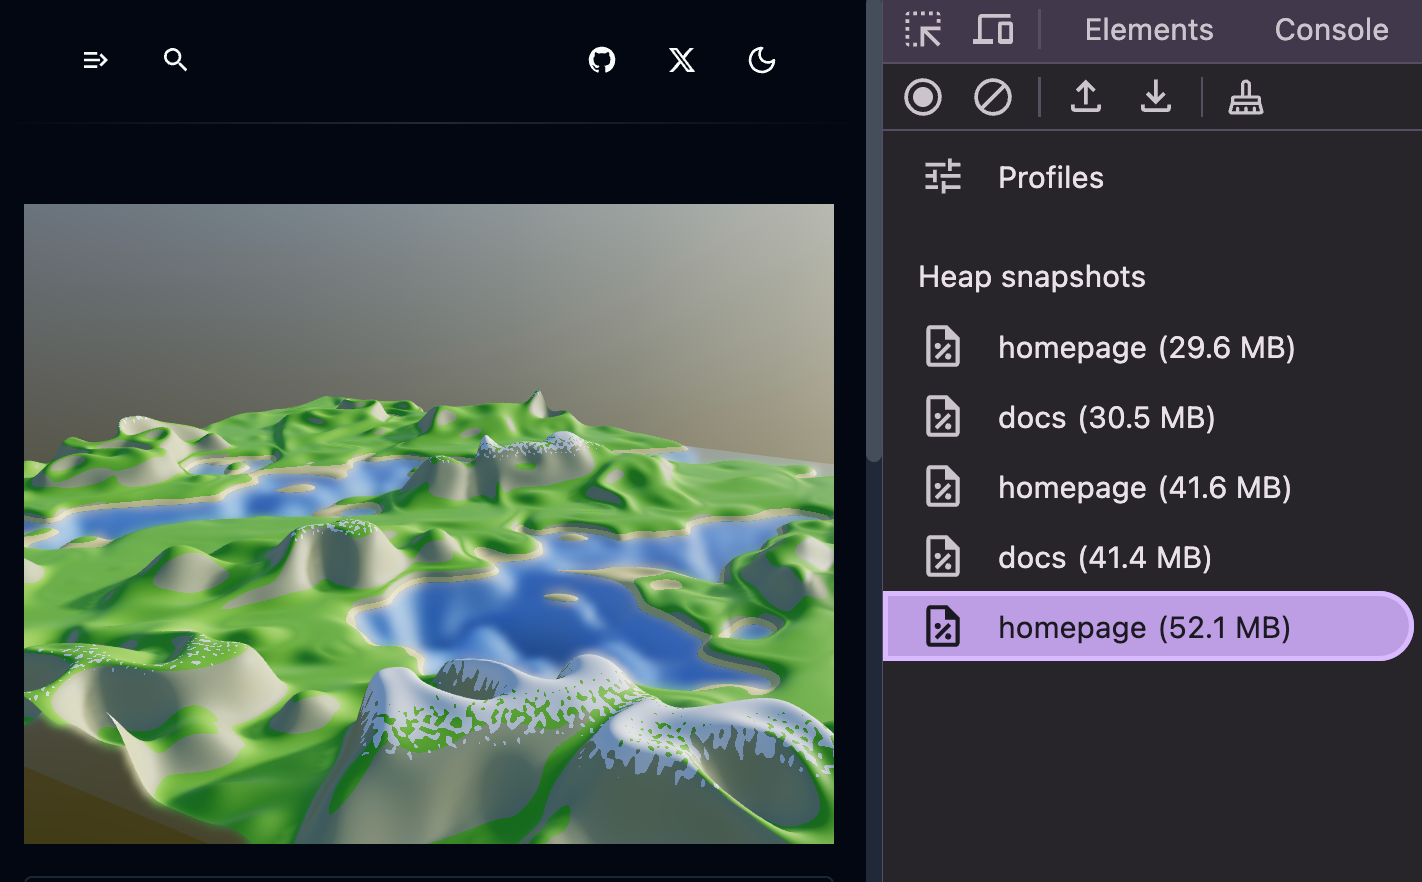The width and height of the screenshot is (1422, 882).
Task: Switch to the Elements tab
Action: click(1148, 29)
